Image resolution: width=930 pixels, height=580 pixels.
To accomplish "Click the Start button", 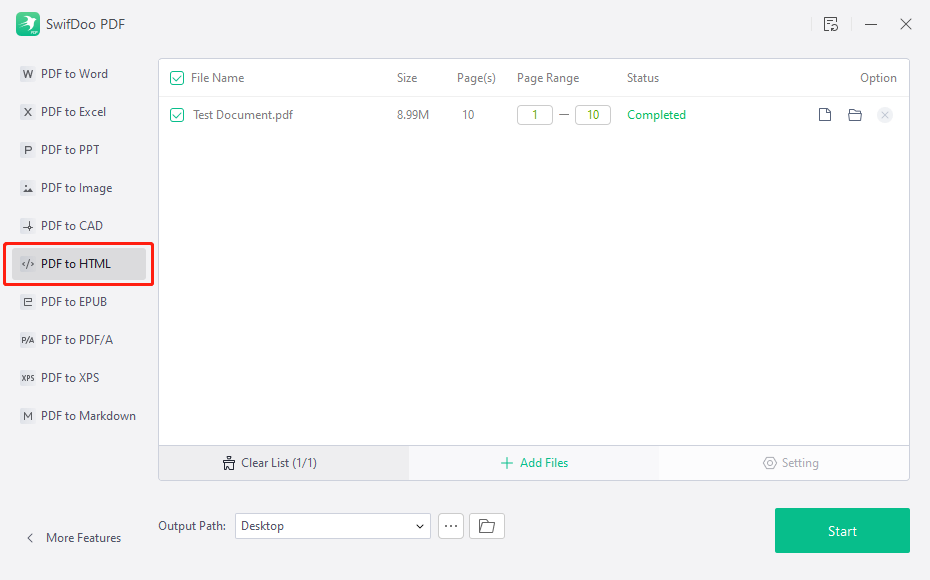I will pyautogui.click(x=842, y=531).
